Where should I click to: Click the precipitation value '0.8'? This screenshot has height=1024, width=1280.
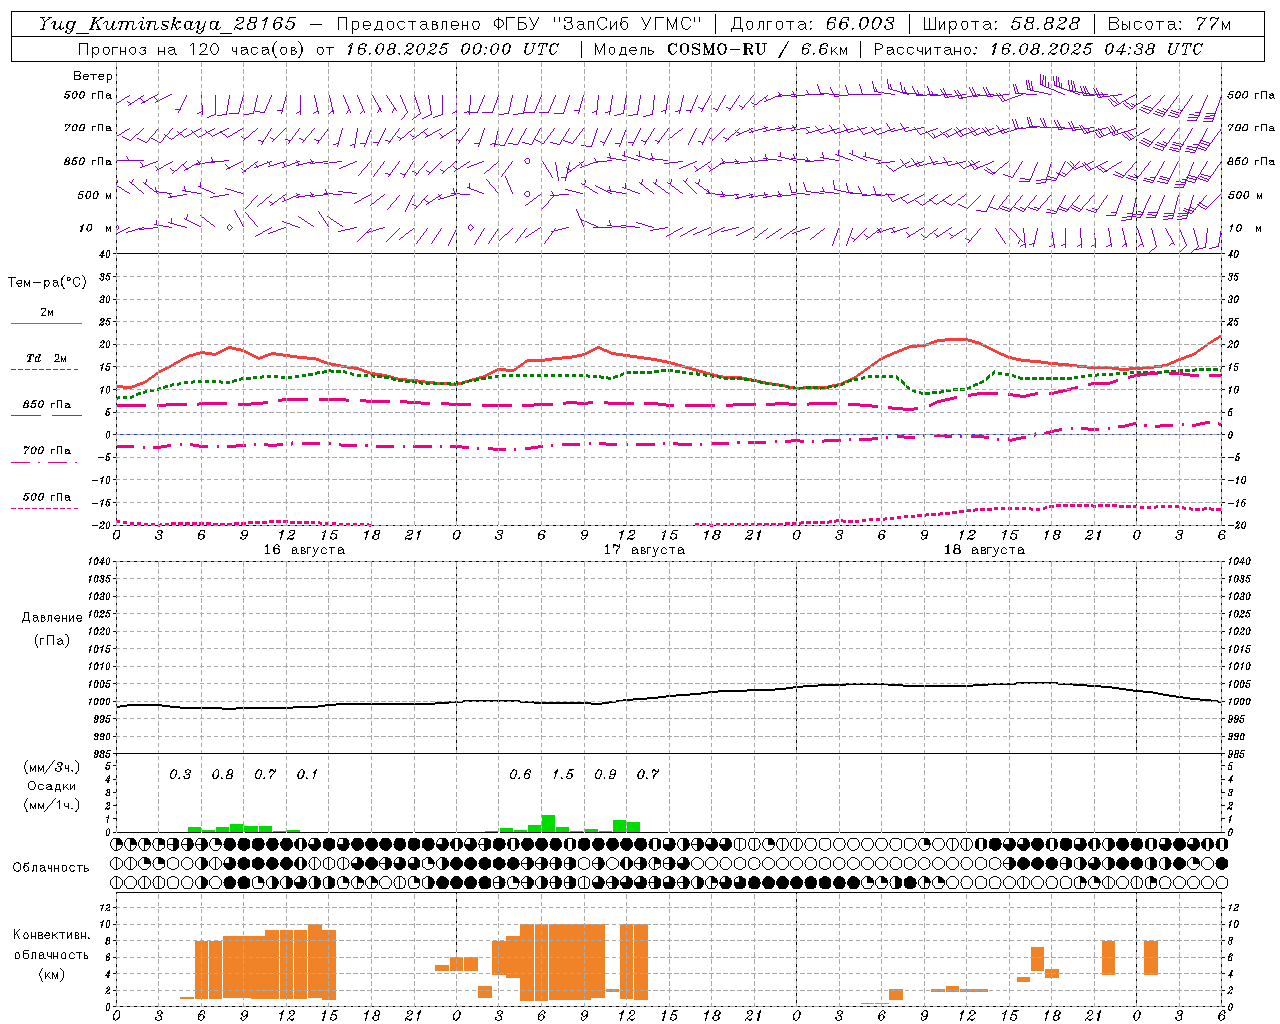click(223, 774)
